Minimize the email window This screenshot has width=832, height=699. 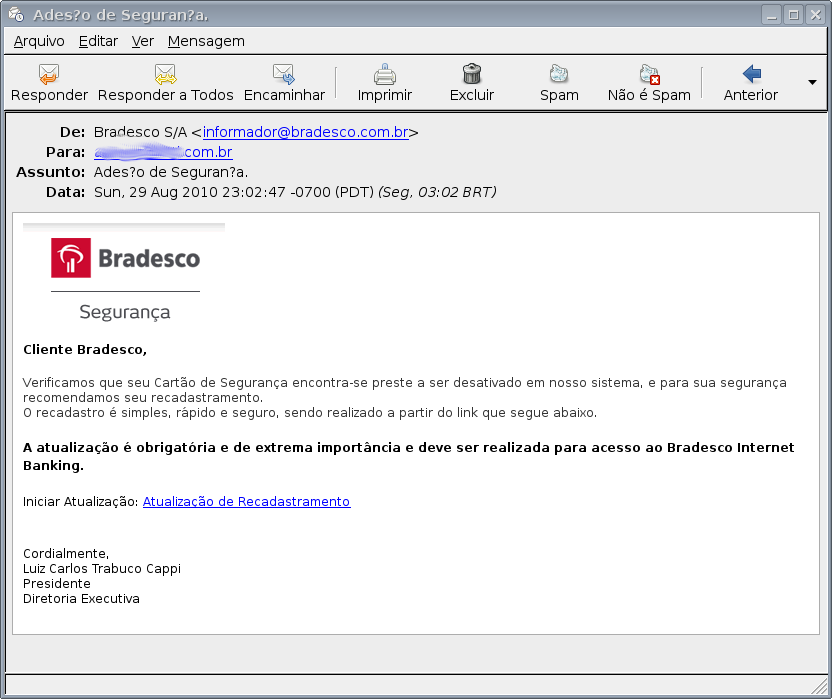(772, 15)
